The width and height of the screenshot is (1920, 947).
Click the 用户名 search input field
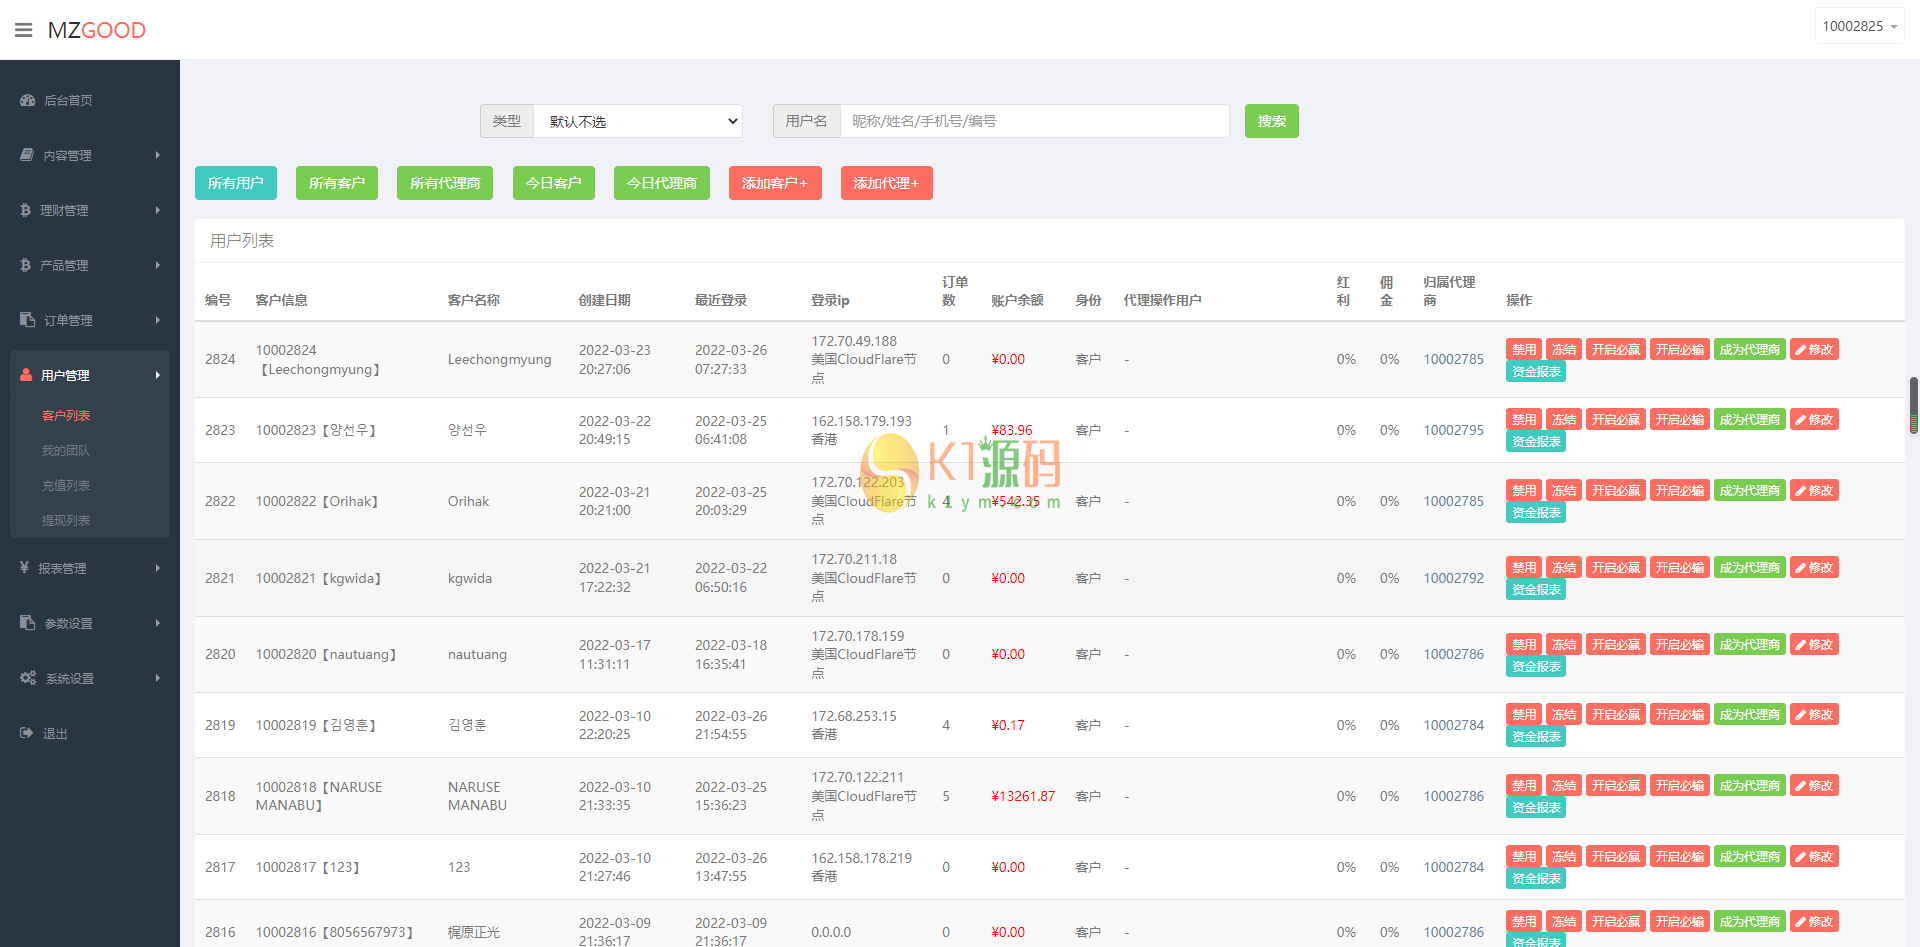[1034, 121]
